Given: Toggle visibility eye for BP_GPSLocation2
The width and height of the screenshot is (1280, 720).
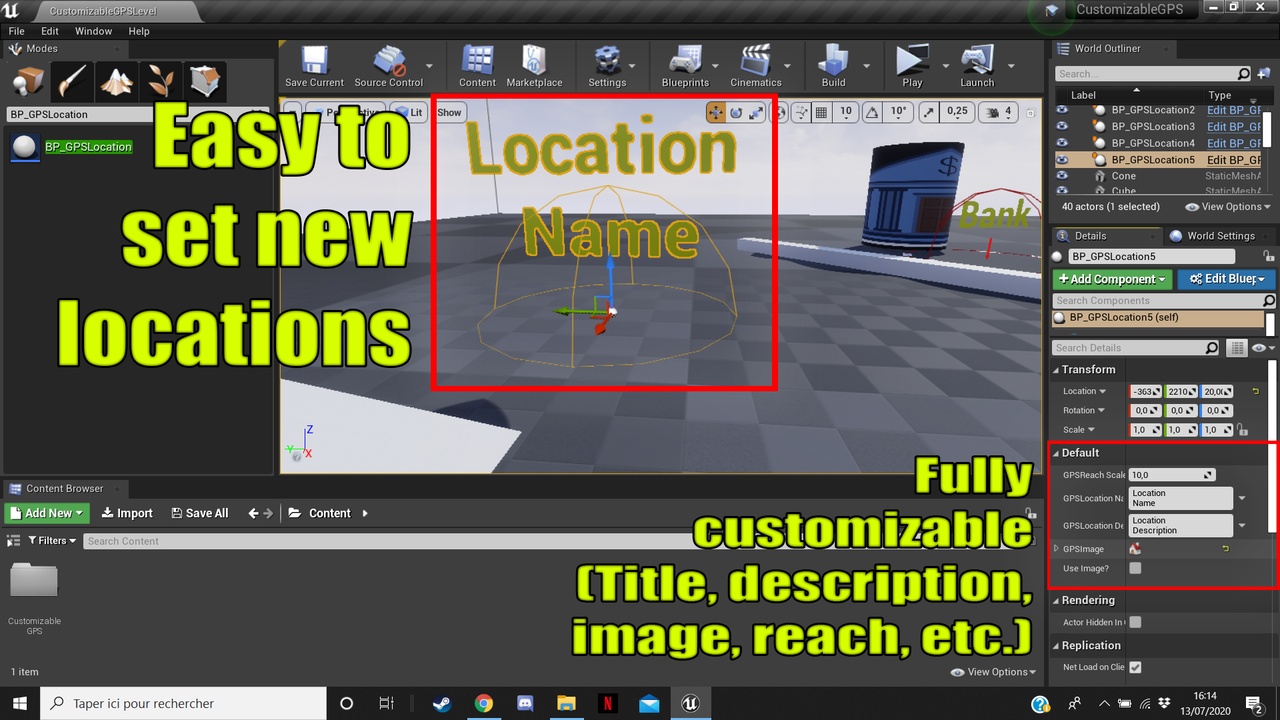Looking at the screenshot, I should (1062, 110).
